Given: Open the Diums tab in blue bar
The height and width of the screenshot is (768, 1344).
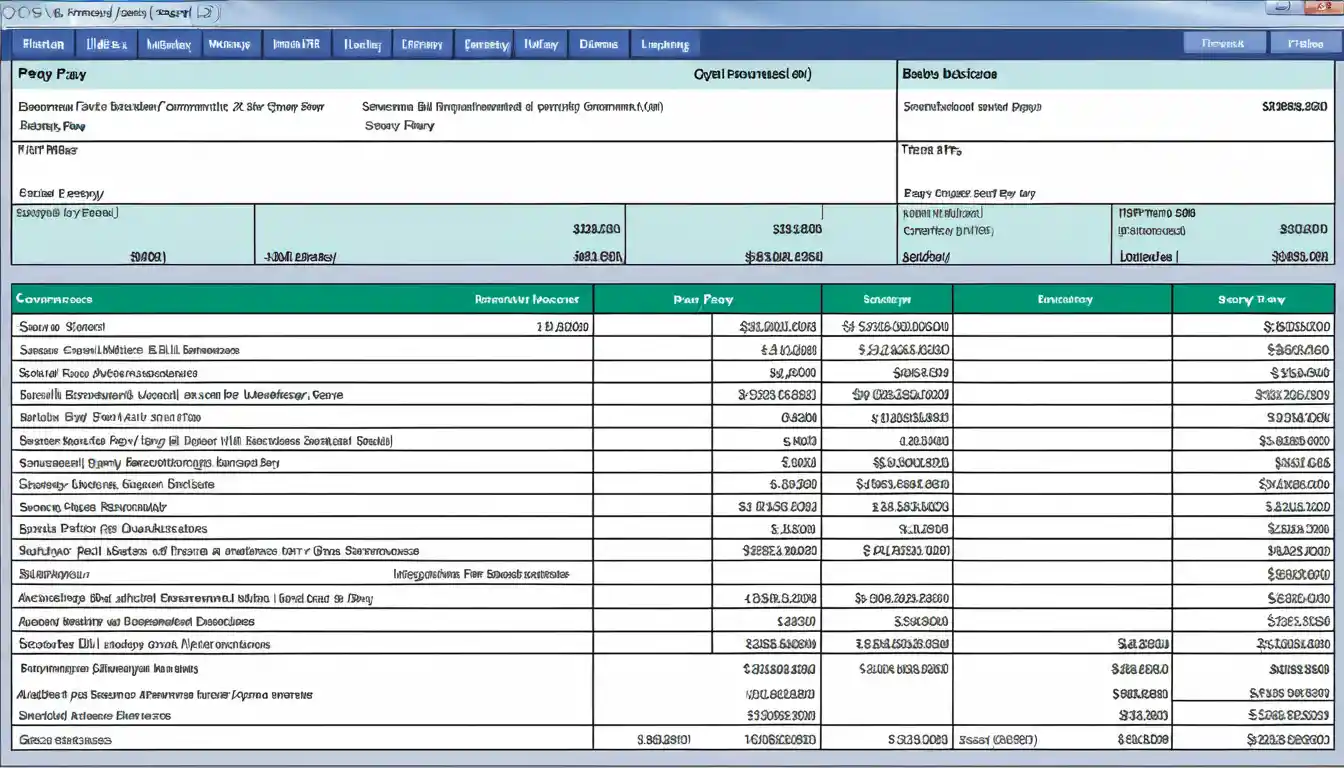Looking at the screenshot, I should (598, 44).
